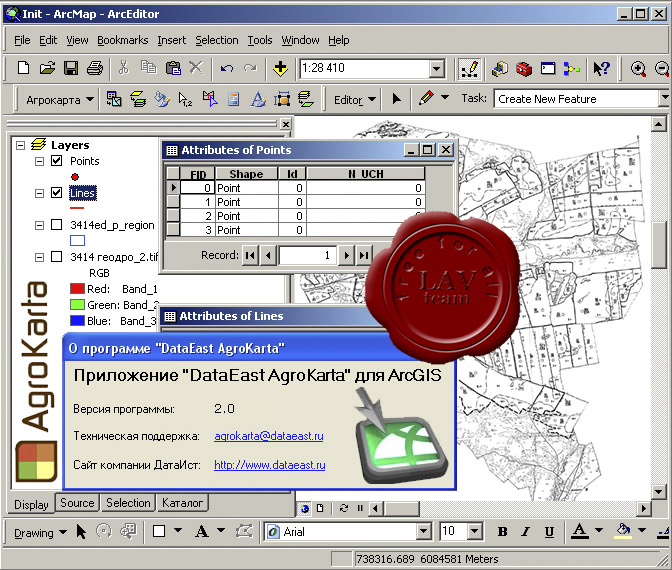The image size is (672, 570).
Task: Click the Record number input field
Action: coord(307,255)
